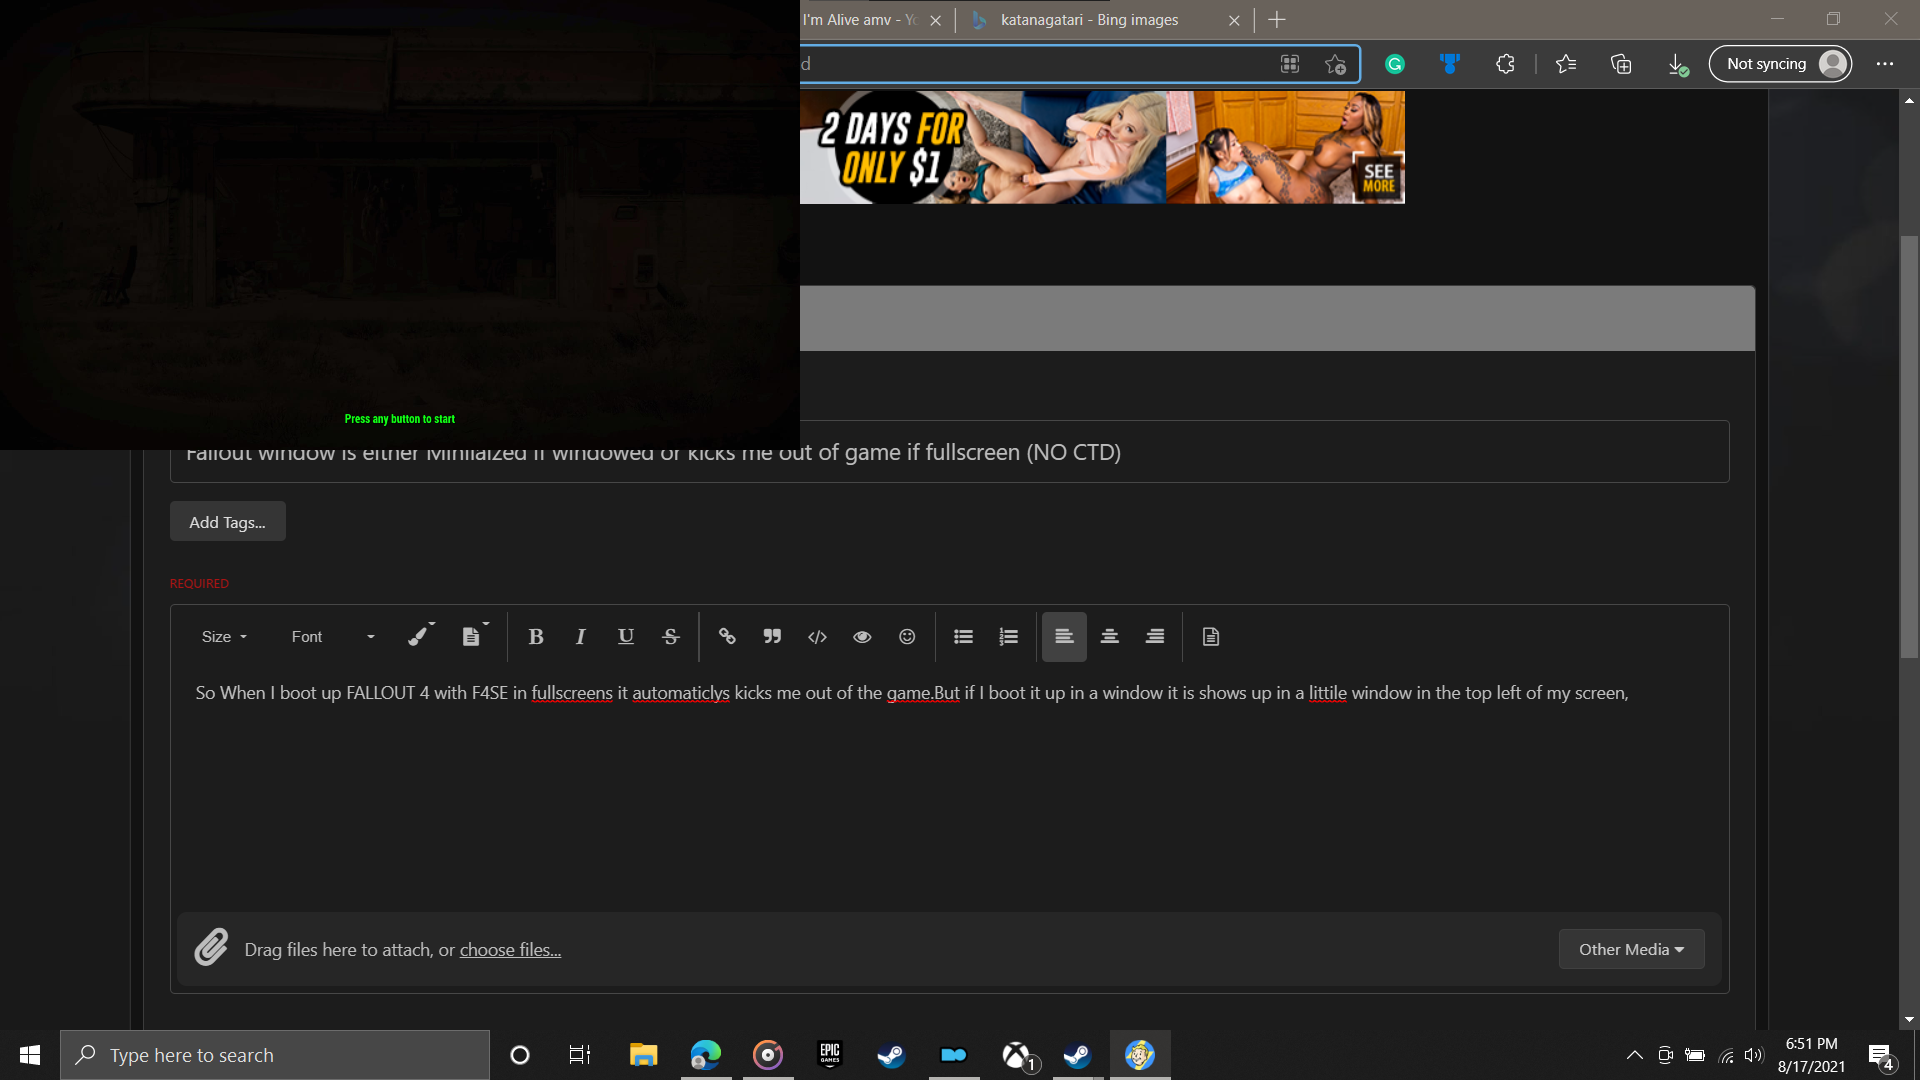
Task: Open the text color brush dropdown
Action: [x=421, y=636]
